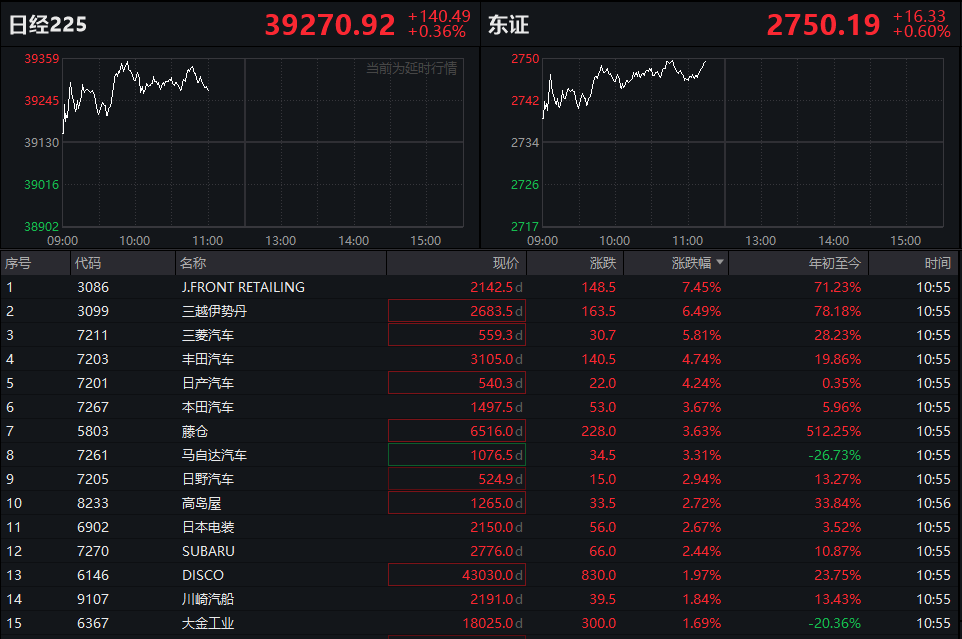Click the 时间 column header
Viewport: 962px width, 639px height.
[x=937, y=264]
